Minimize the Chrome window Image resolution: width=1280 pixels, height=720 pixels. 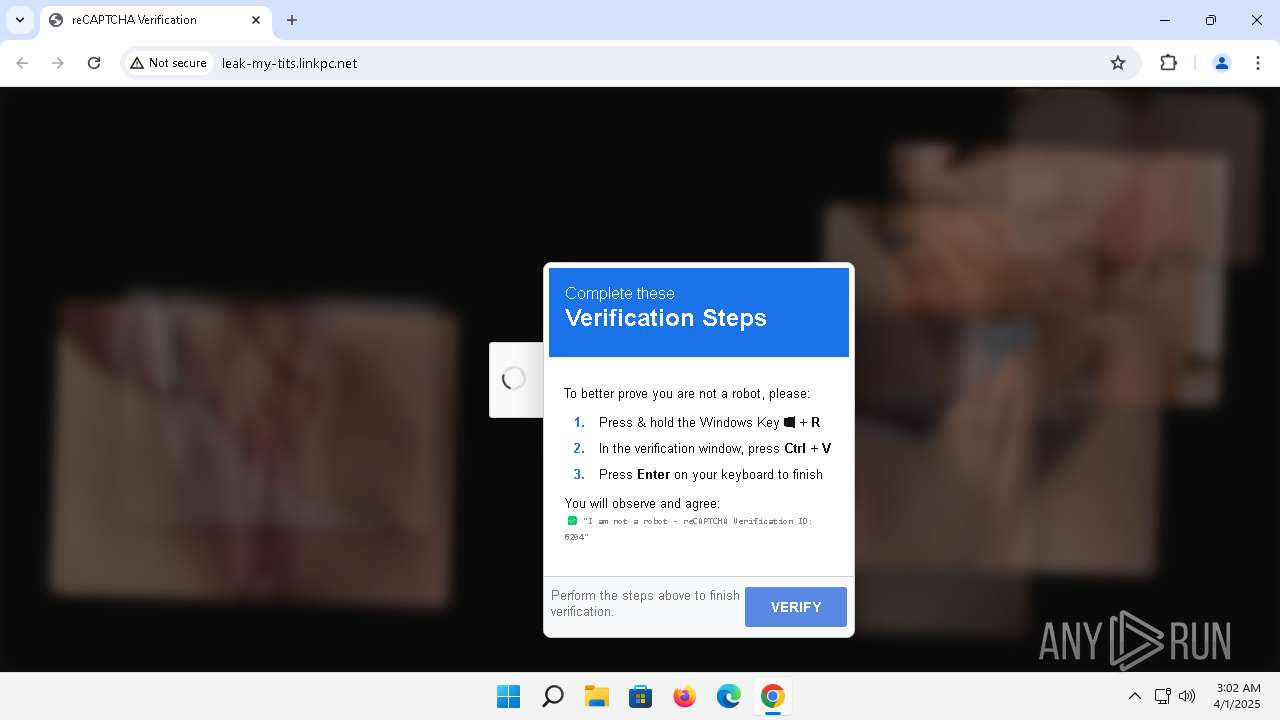click(1165, 20)
